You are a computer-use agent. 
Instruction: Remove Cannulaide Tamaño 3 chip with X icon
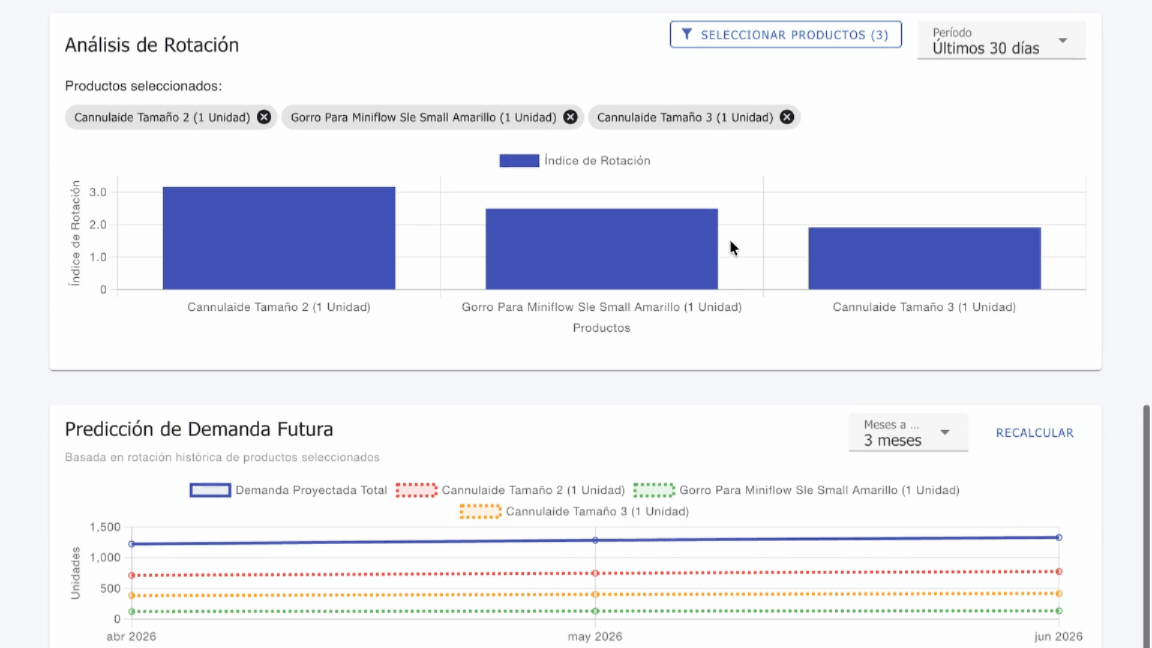(x=787, y=117)
